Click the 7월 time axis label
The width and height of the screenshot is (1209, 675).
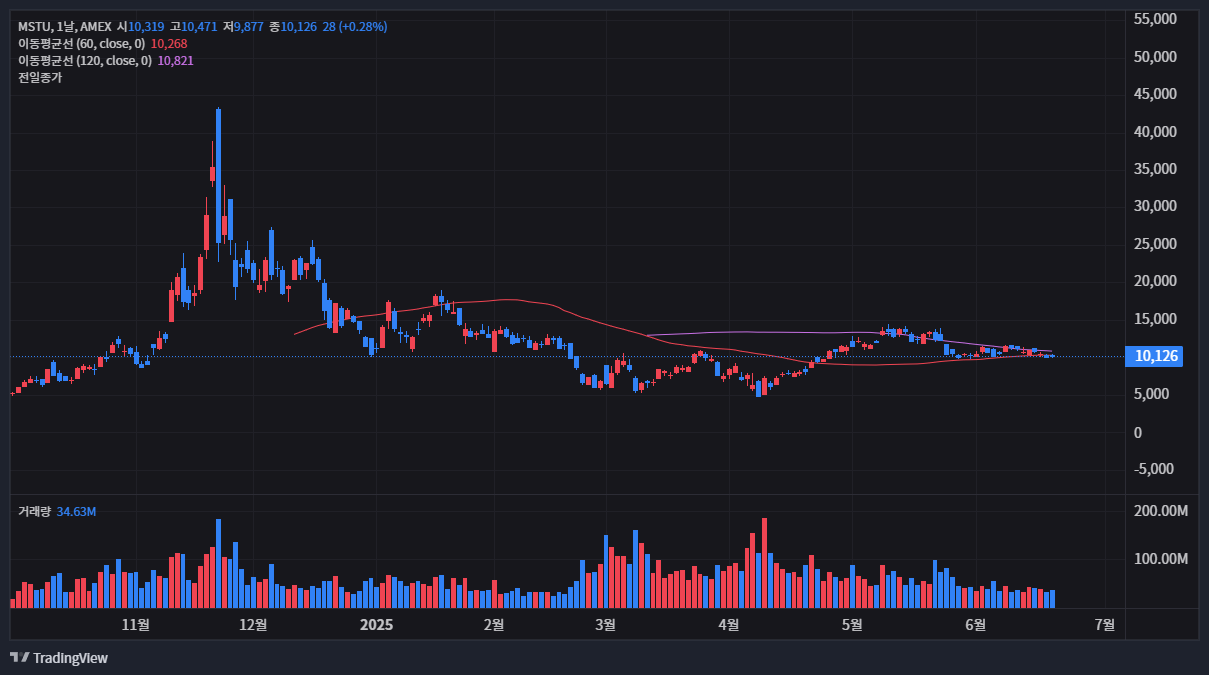coord(1105,625)
